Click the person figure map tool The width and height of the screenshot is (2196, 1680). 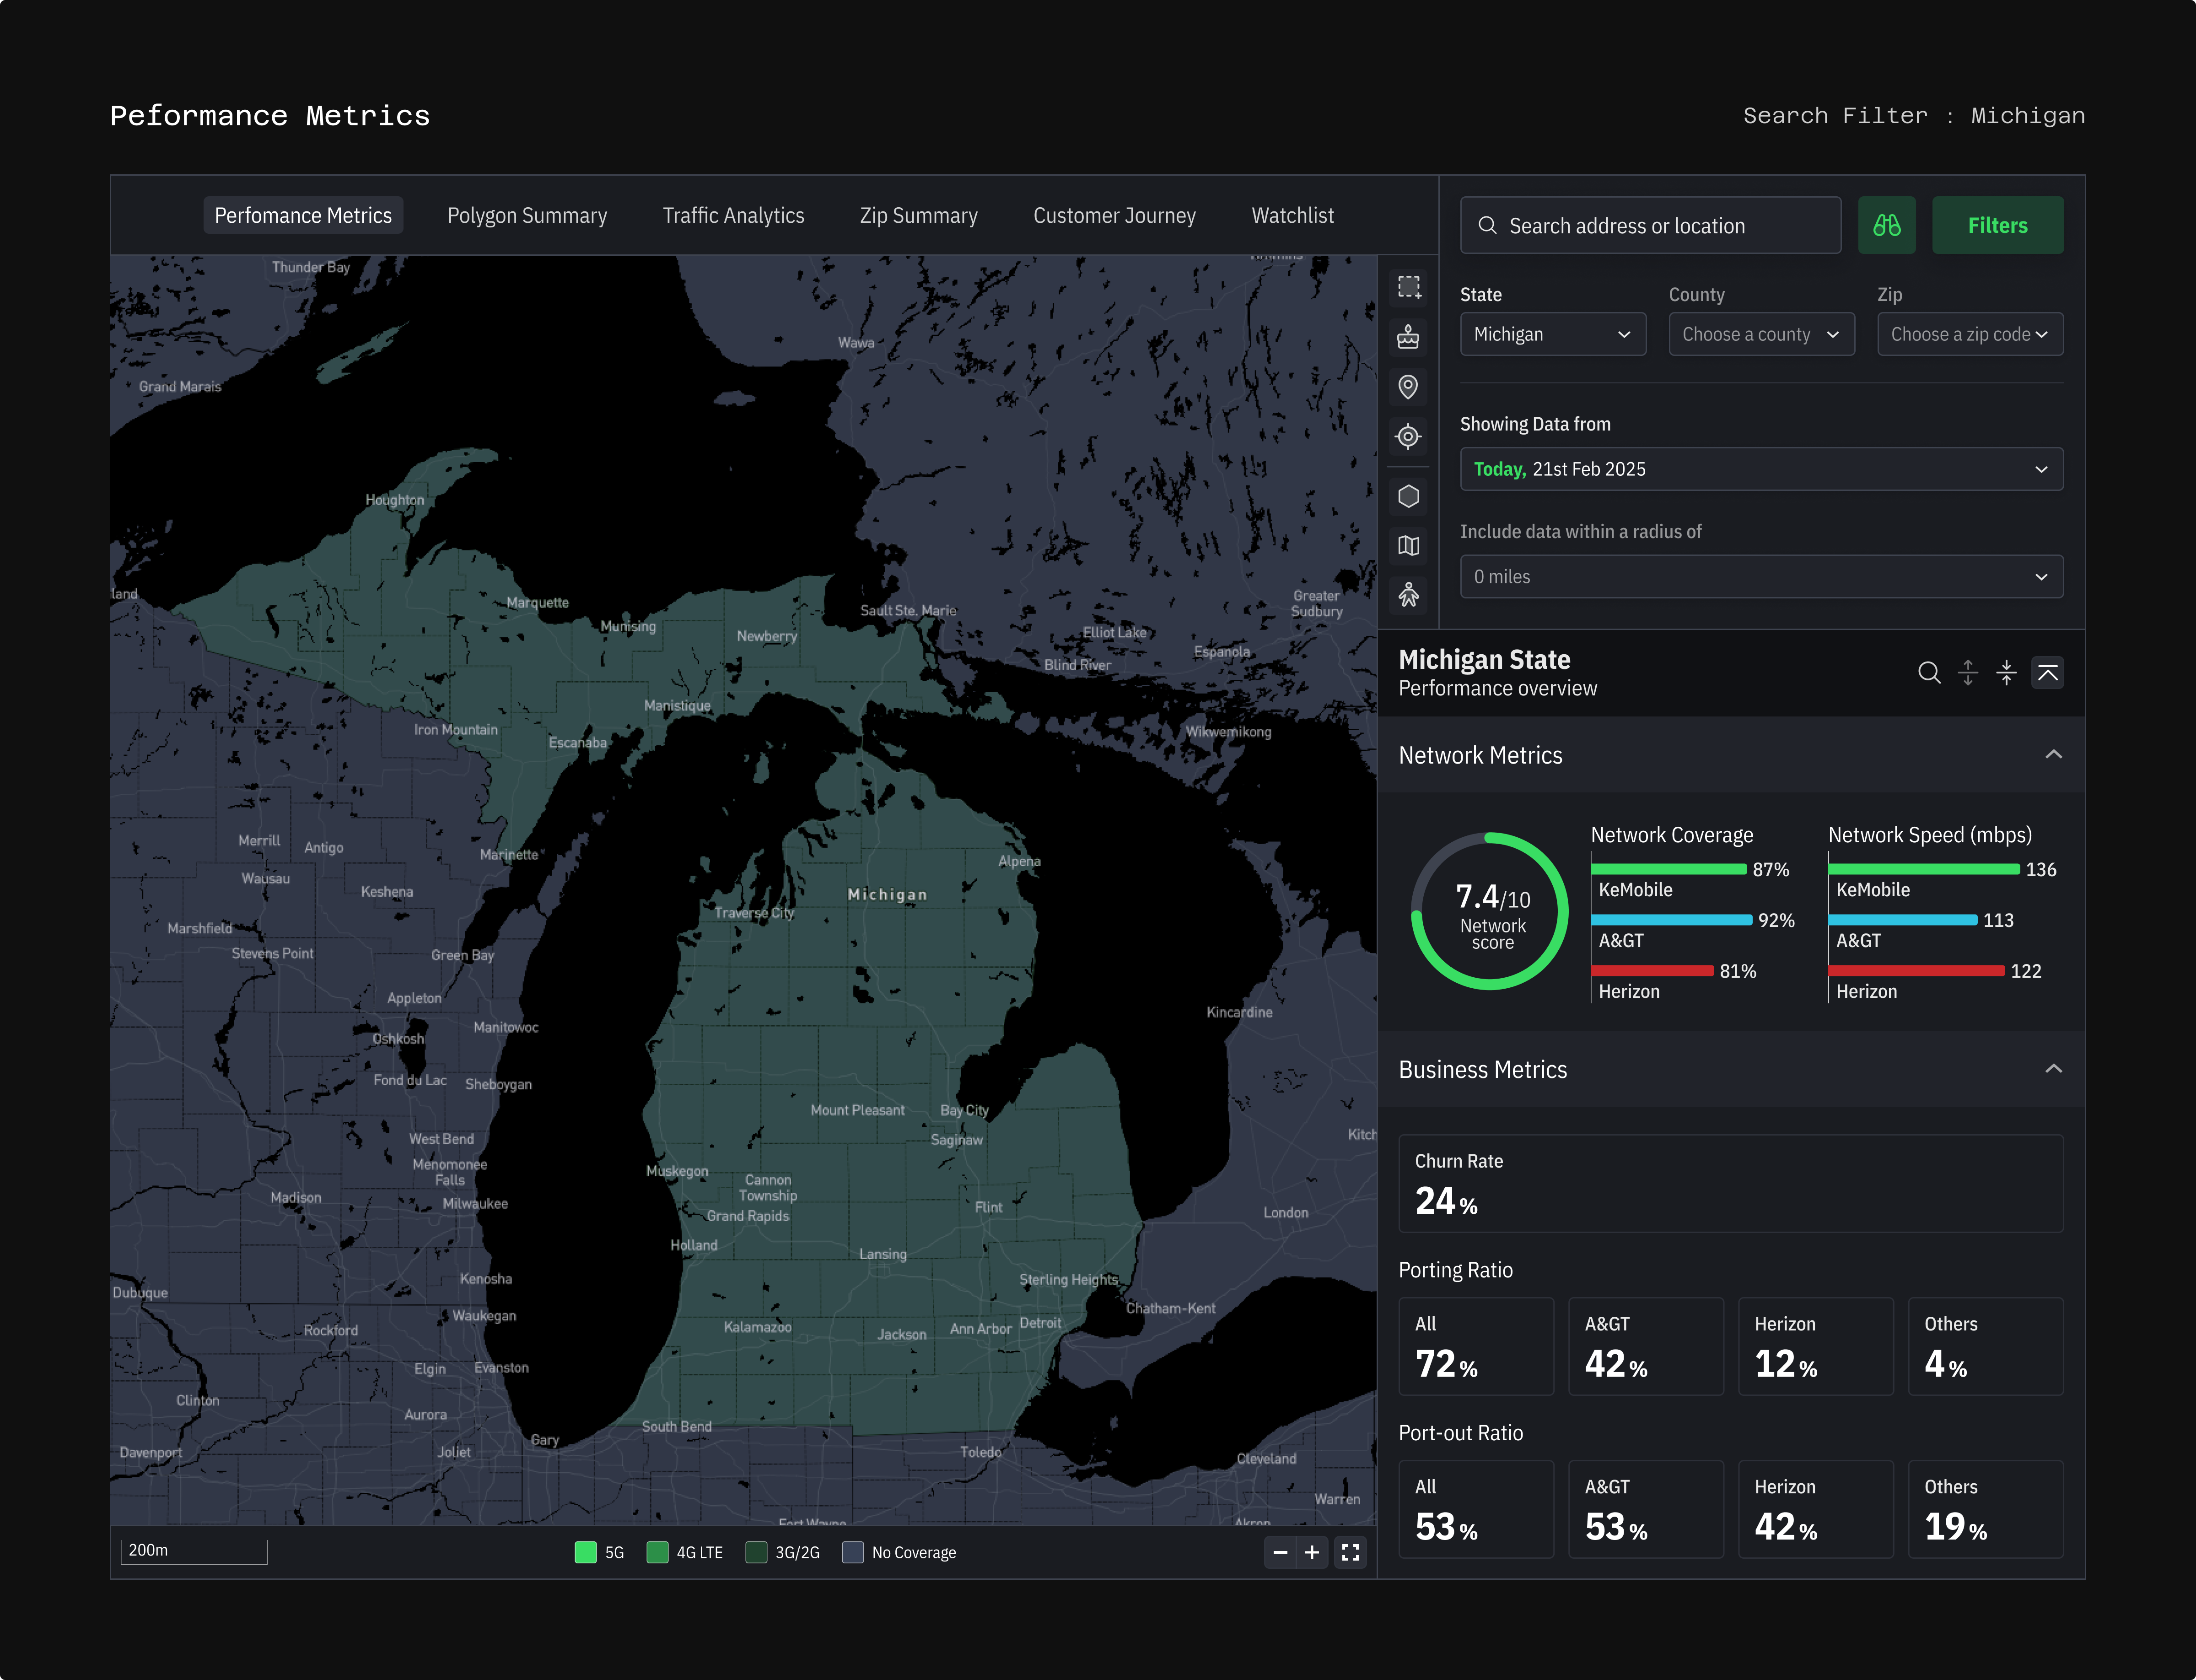(x=1409, y=595)
